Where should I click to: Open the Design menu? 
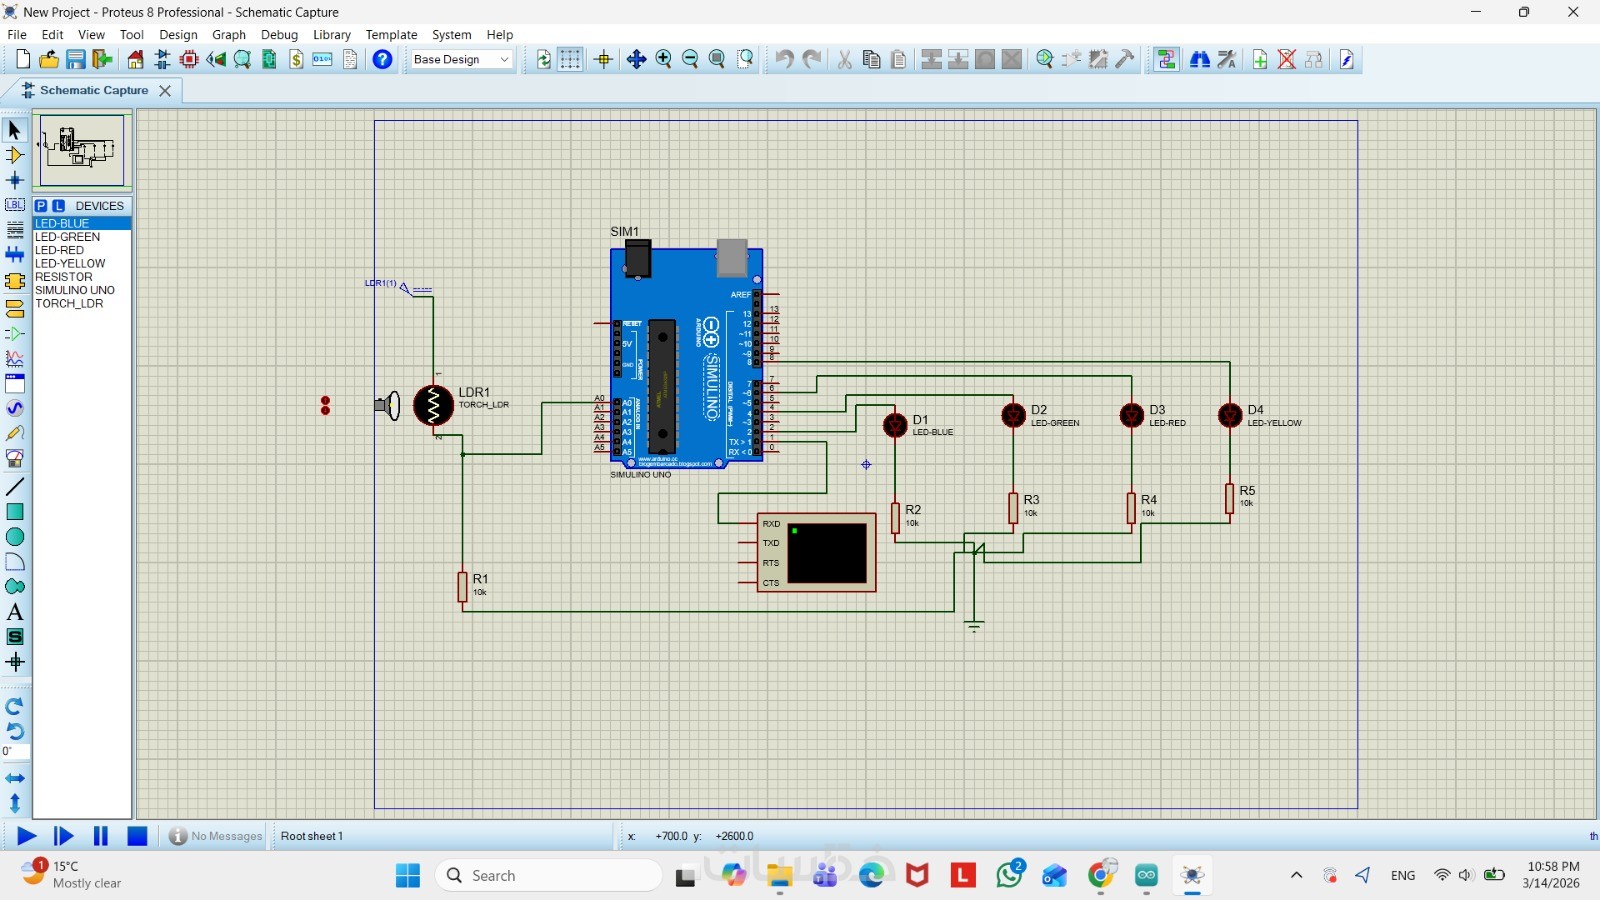[x=178, y=34]
